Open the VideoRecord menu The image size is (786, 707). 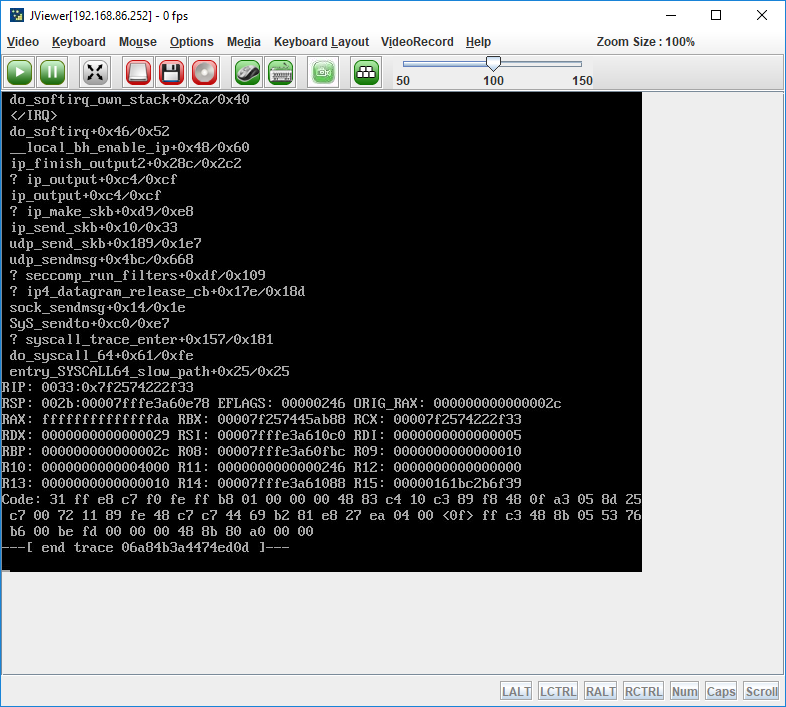[x=417, y=42]
